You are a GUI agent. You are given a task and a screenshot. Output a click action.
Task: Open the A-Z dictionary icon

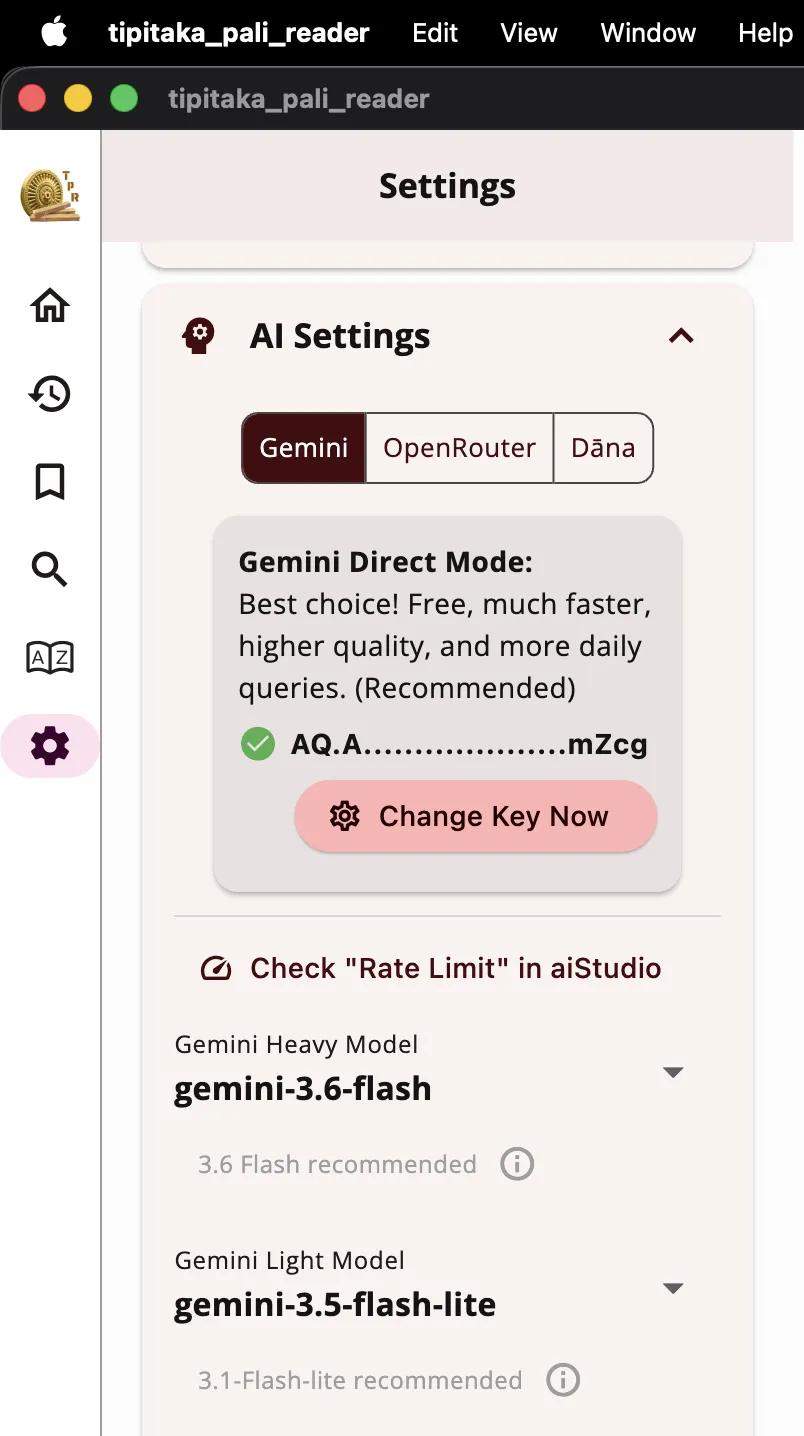click(50, 657)
